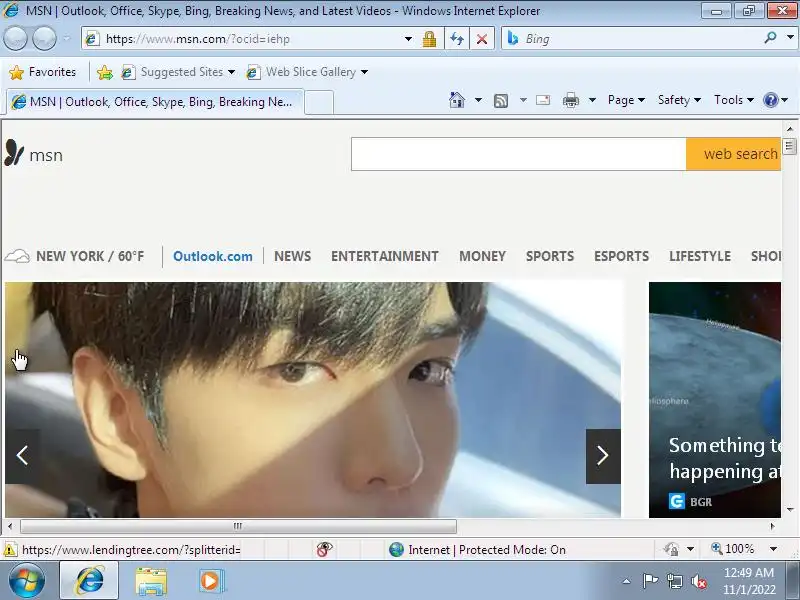Open the Outlook.com link

click(x=213, y=256)
